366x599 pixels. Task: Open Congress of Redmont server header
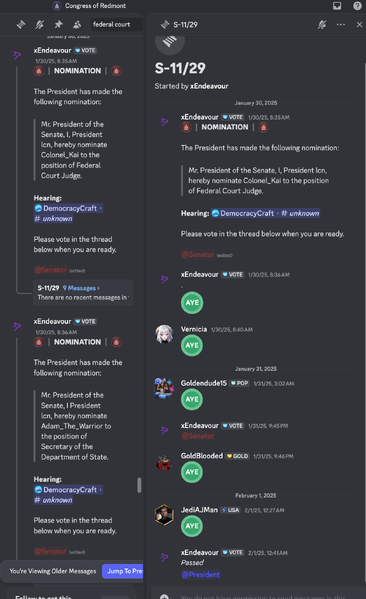(x=95, y=6)
